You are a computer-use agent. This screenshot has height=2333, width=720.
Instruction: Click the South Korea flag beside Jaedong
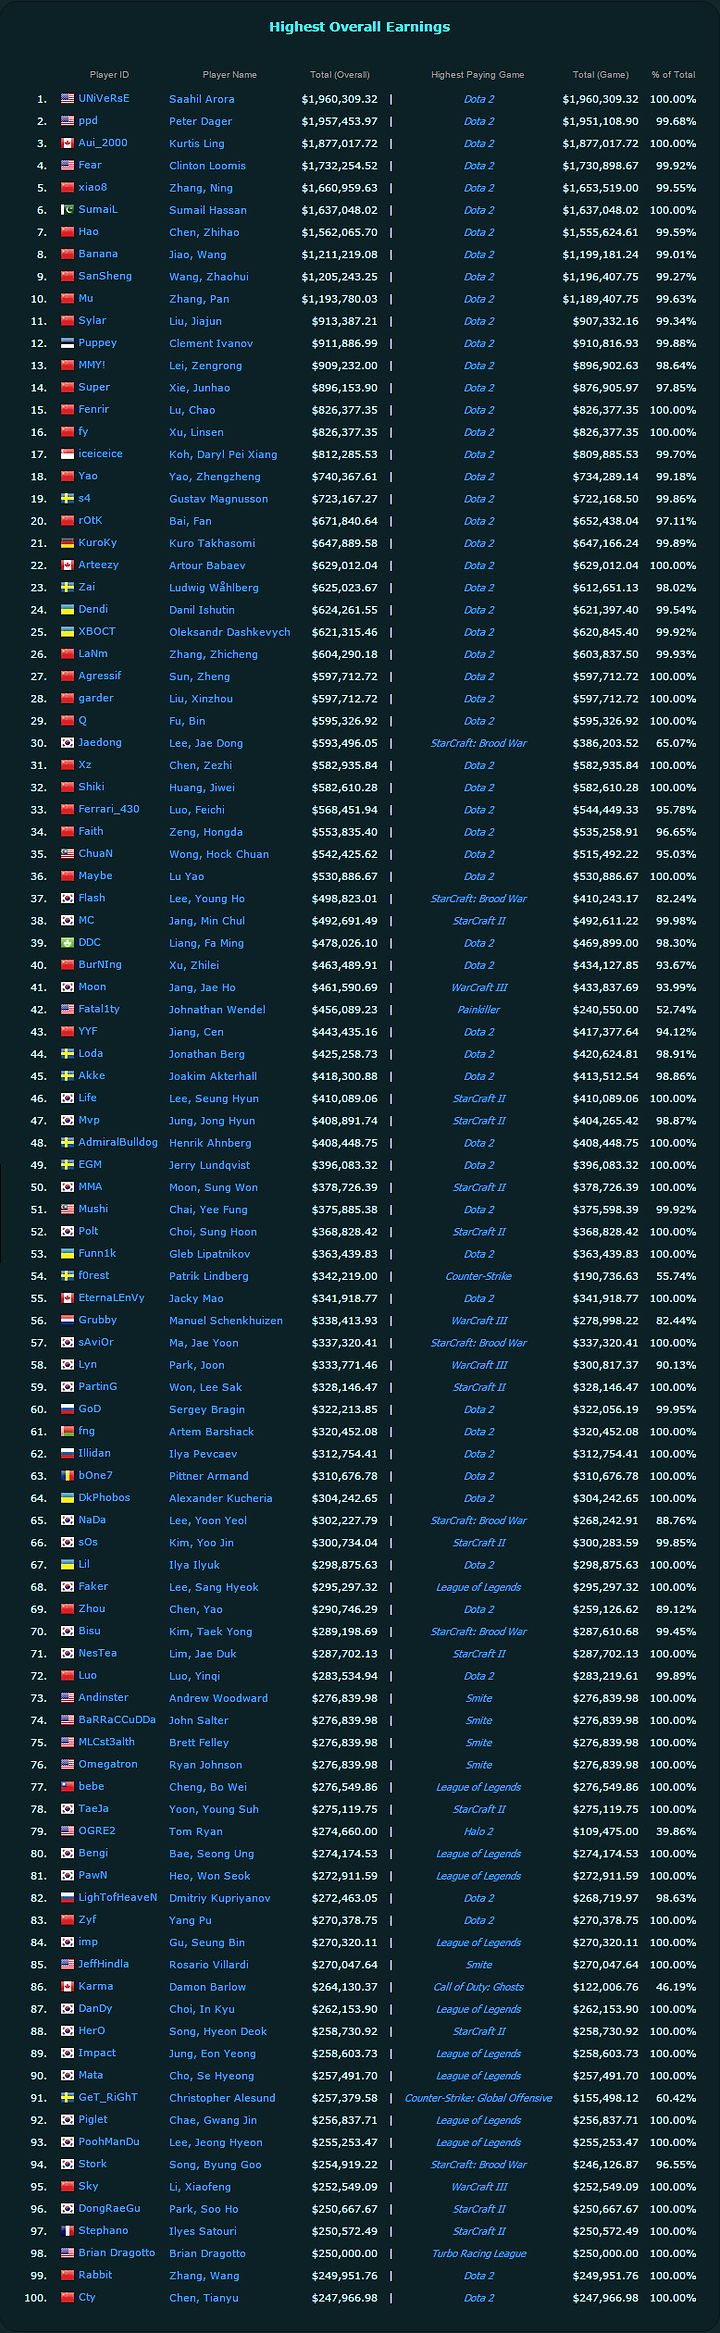tap(68, 743)
